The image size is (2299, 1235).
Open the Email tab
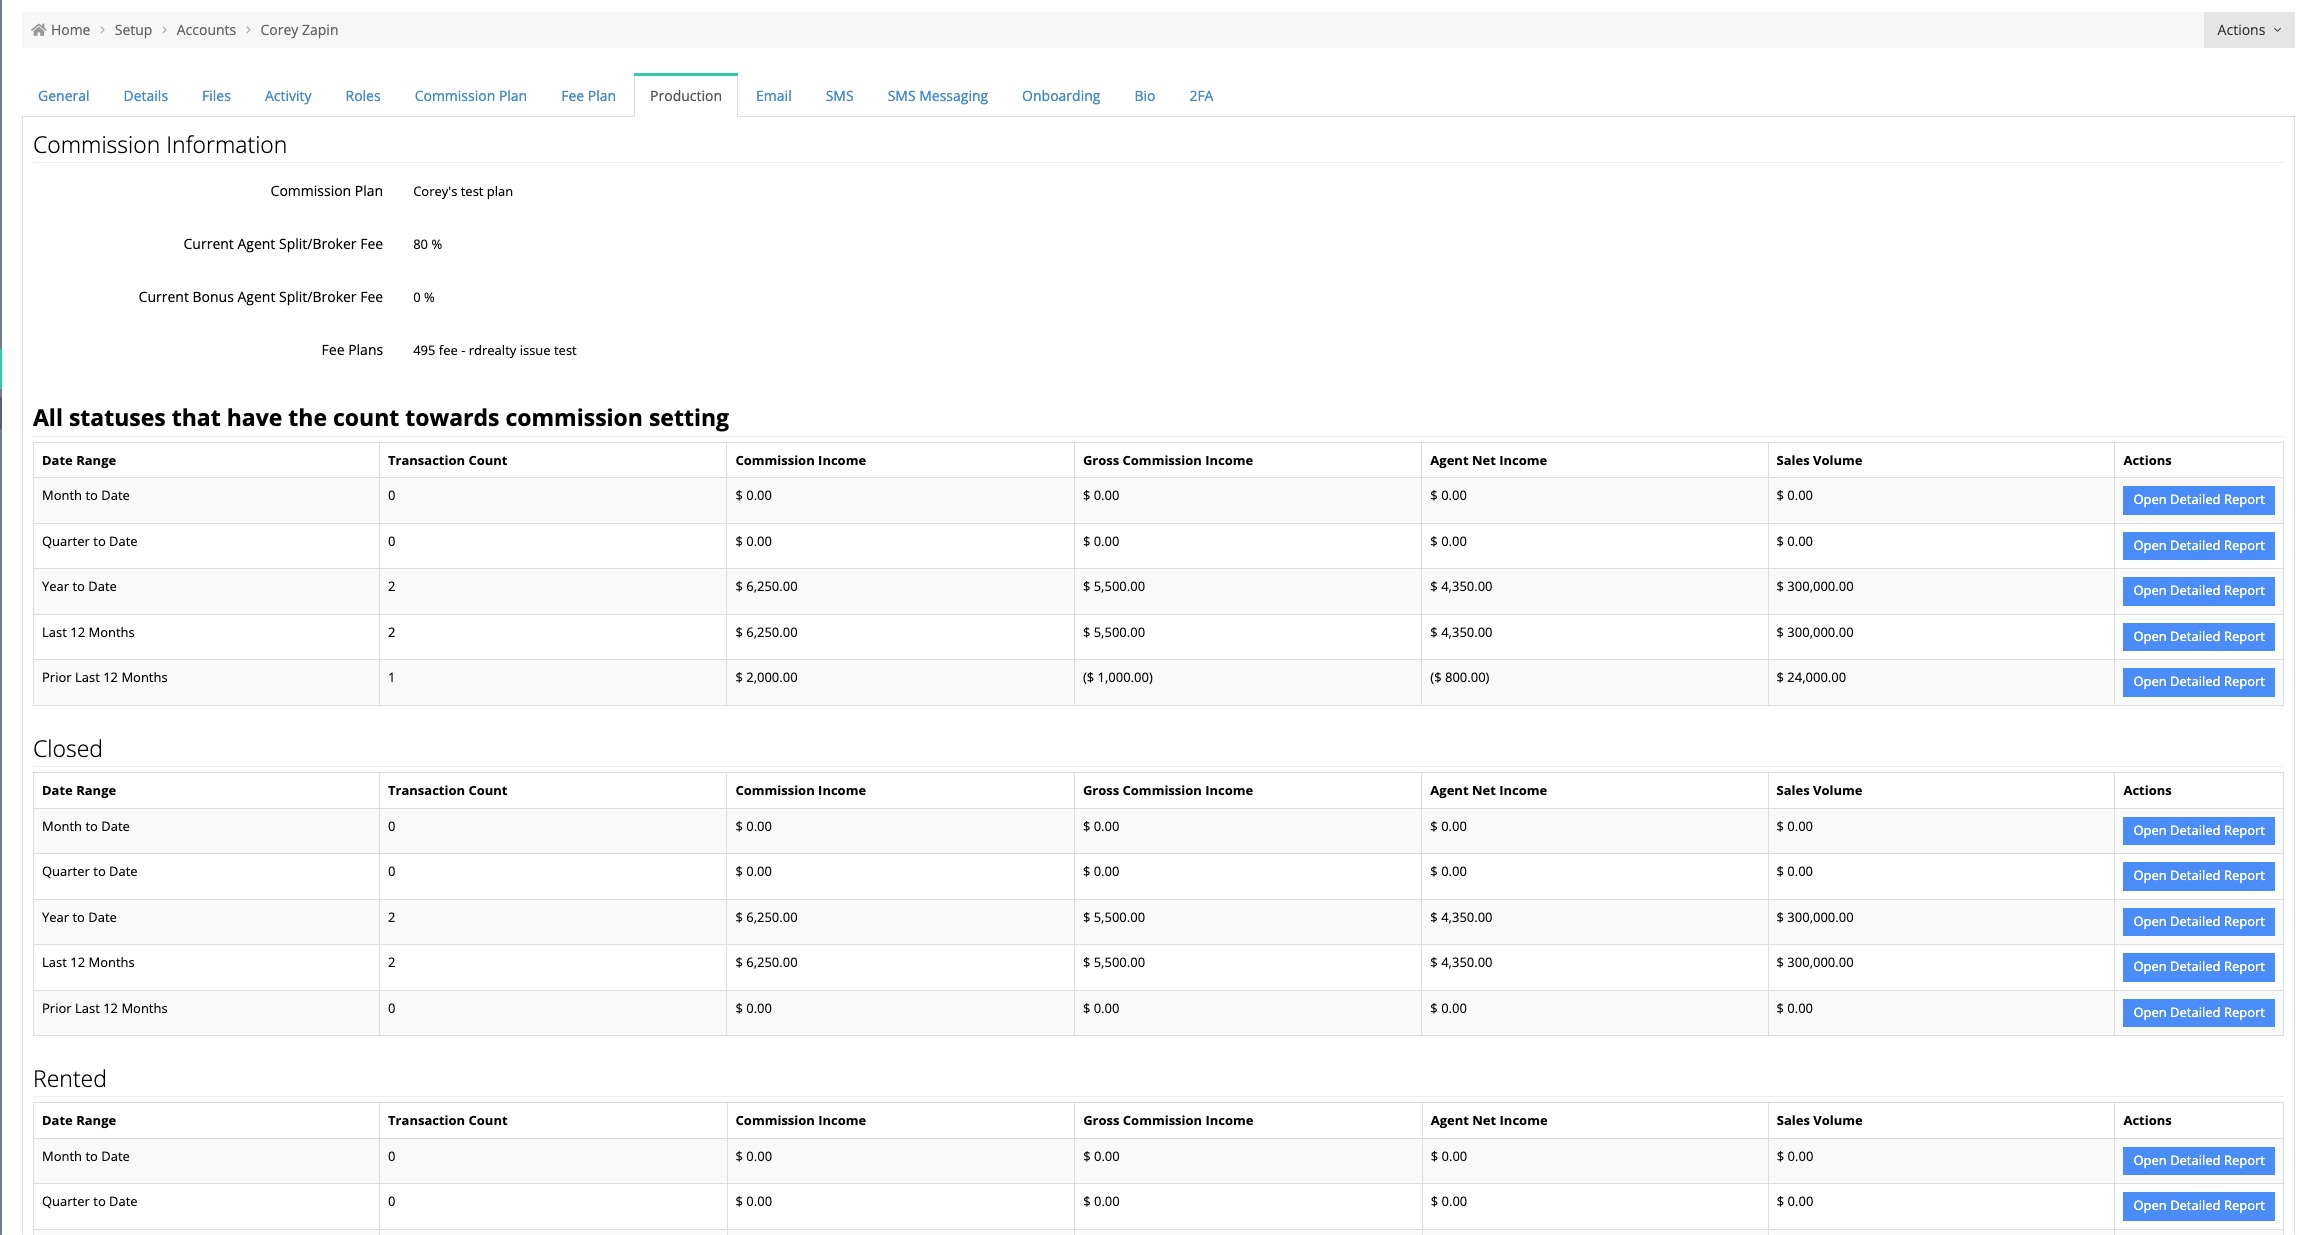point(773,96)
